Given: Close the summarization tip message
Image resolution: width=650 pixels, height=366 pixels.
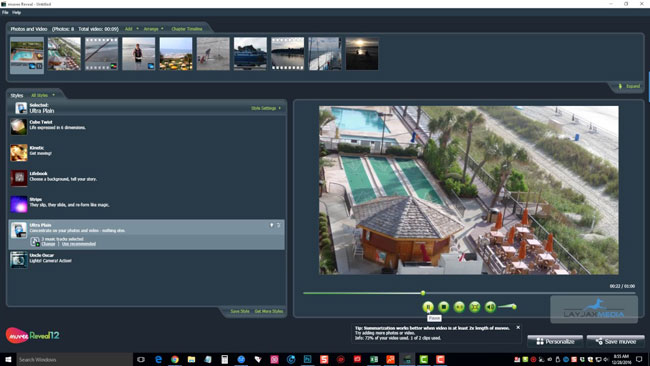Looking at the screenshot, I should click(518, 327).
